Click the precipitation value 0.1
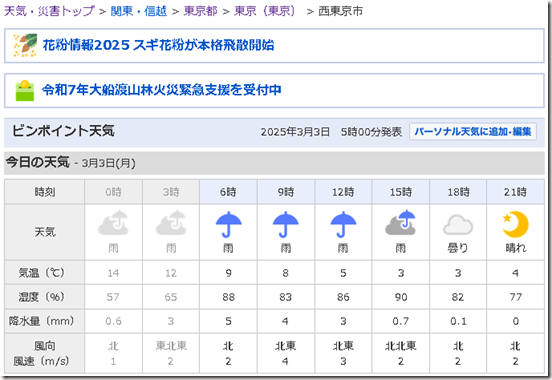Viewport: 552px width, 380px height. (458, 321)
